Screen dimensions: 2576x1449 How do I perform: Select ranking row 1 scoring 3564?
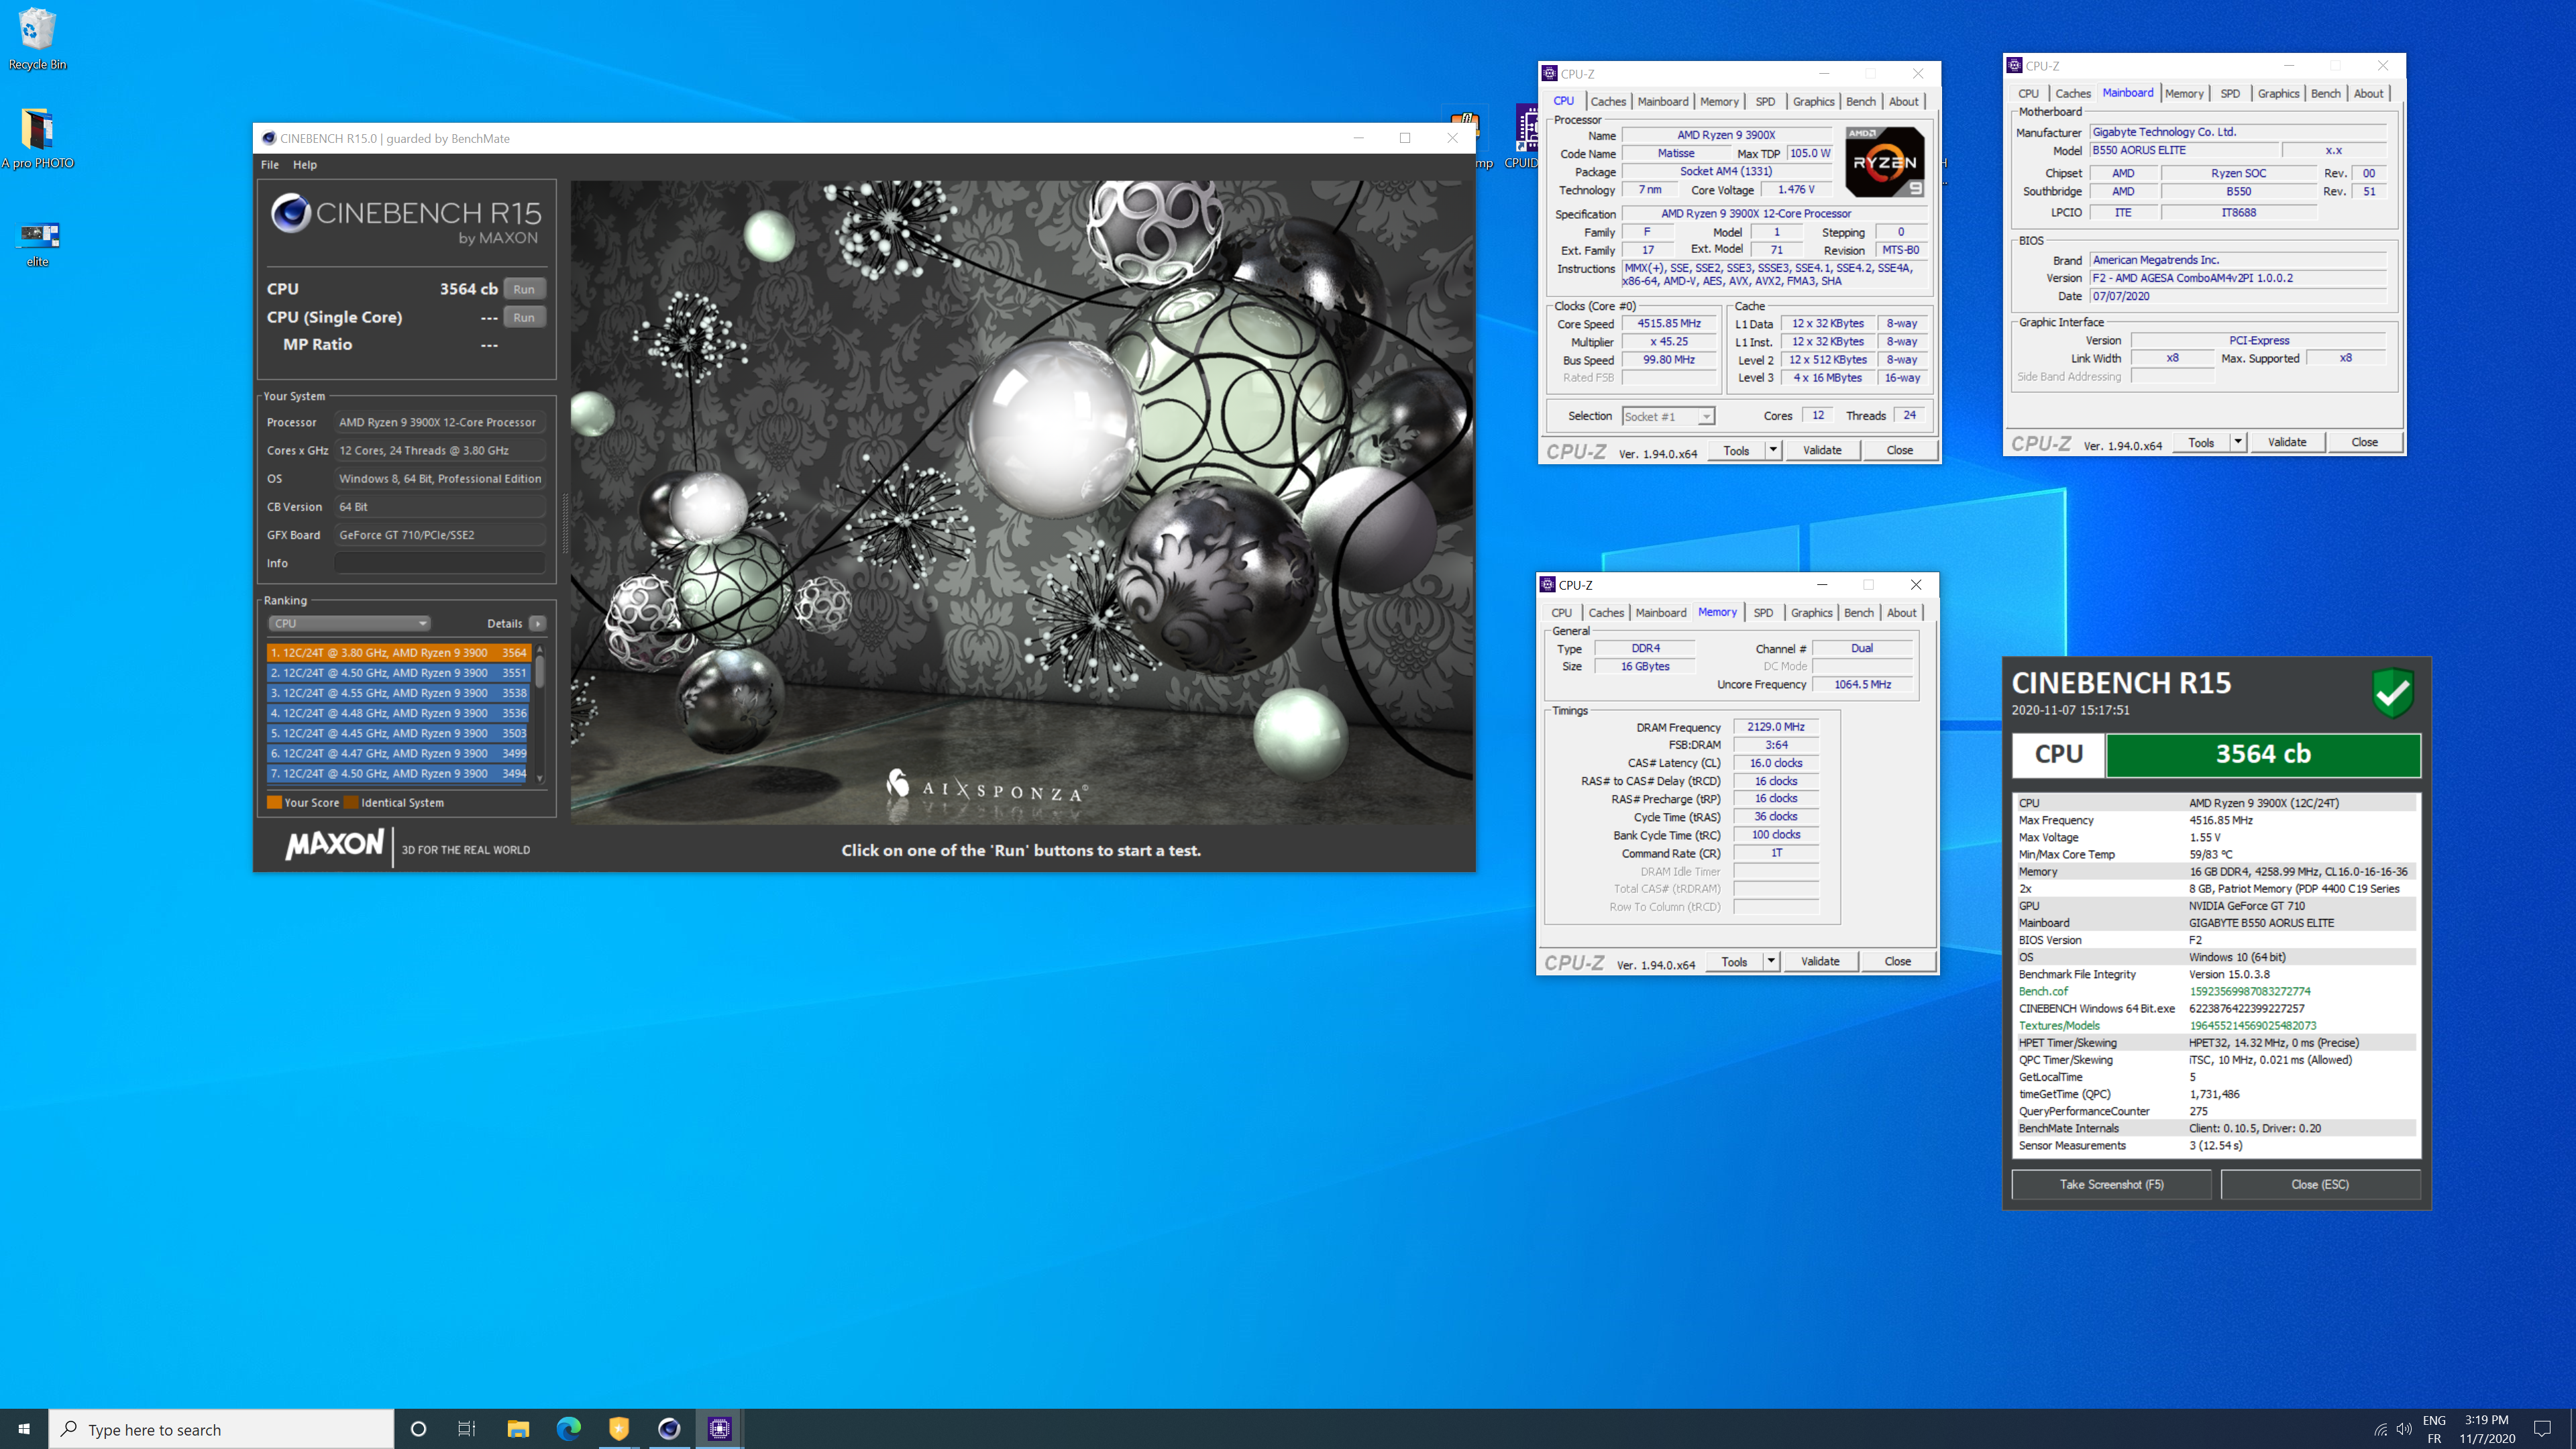(398, 652)
